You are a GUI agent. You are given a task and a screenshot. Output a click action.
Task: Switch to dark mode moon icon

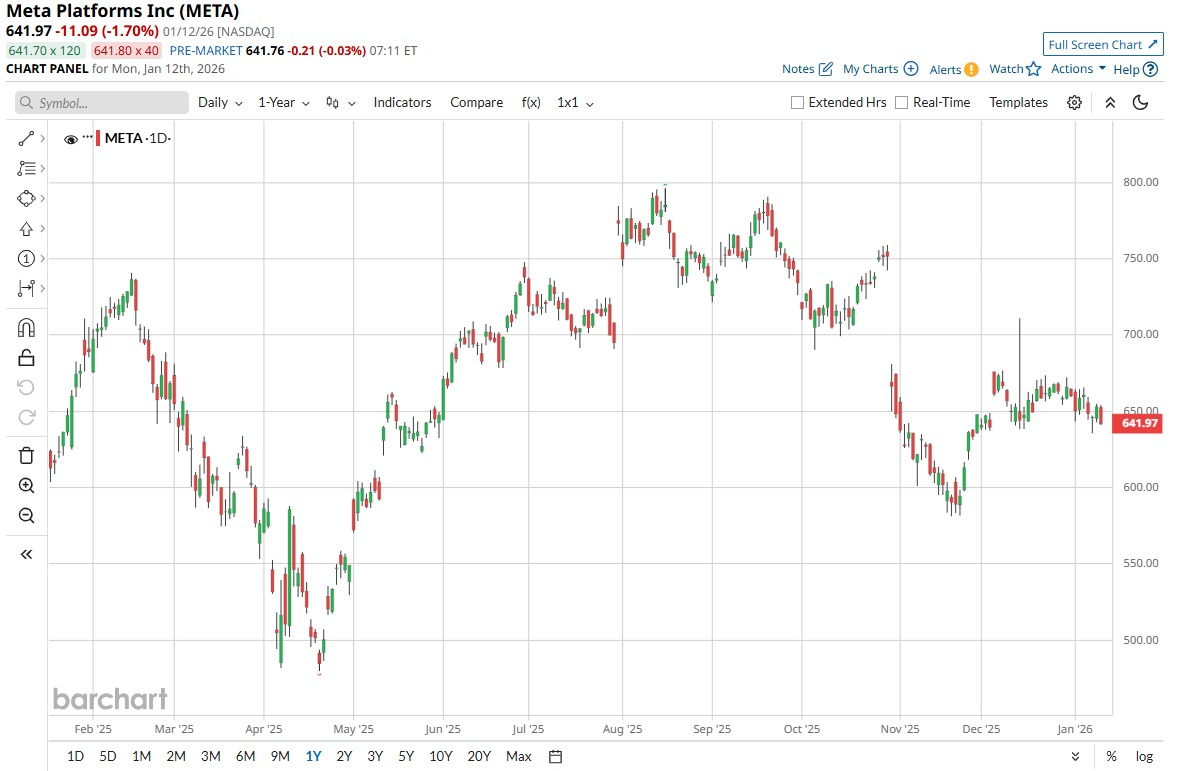1140,103
